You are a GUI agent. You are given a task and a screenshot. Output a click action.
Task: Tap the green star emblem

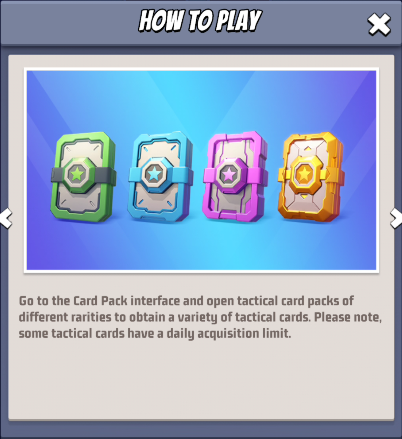pyautogui.click(x=77, y=174)
